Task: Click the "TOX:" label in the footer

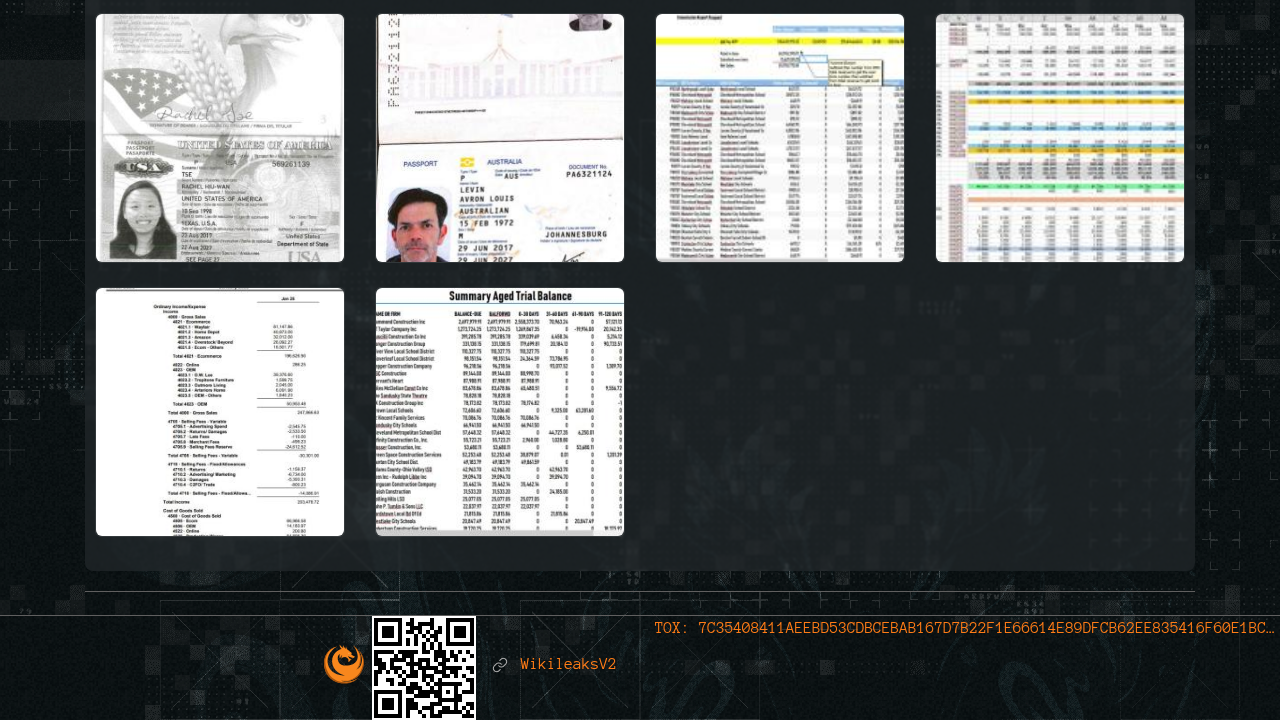Action: click(x=671, y=628)
